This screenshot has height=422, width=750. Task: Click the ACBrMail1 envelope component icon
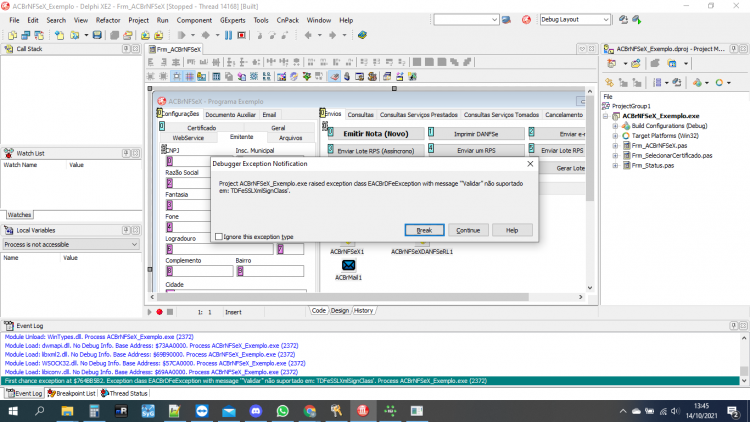tap(348, 265)
